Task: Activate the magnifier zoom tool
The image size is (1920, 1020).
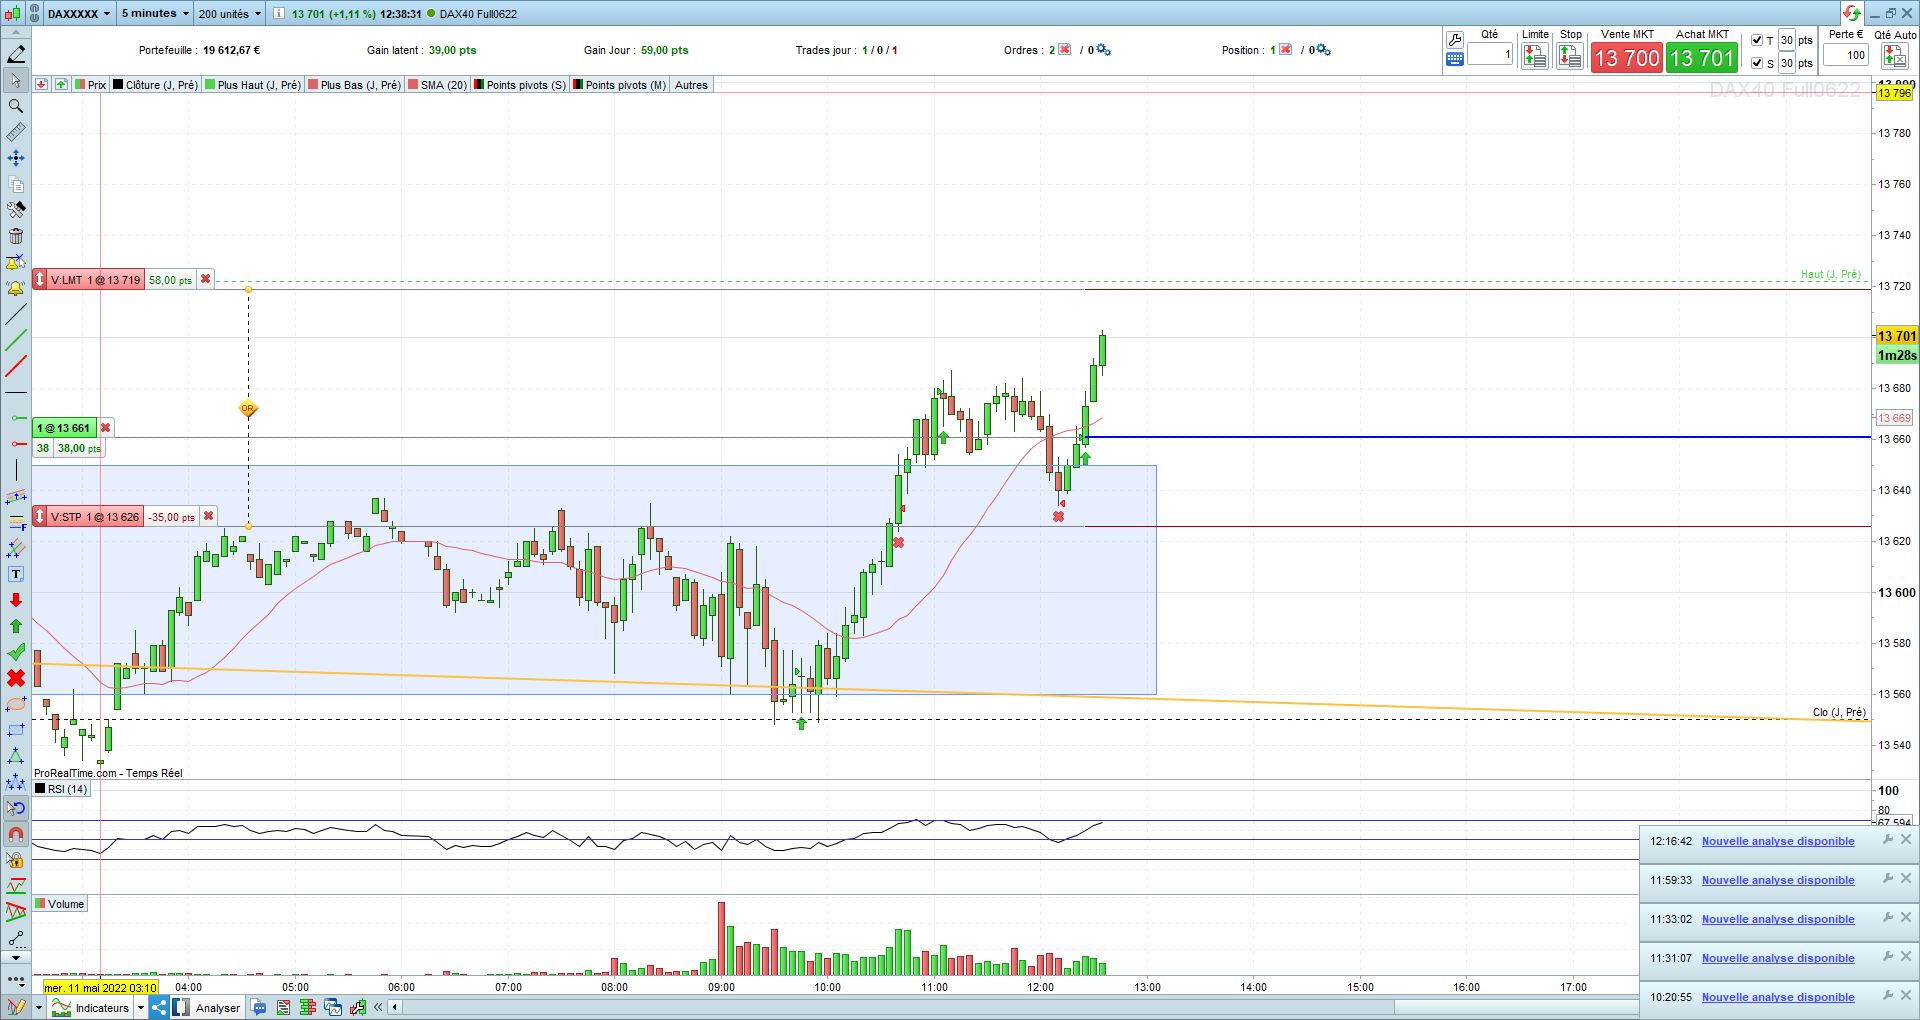Action: click(16, 106)
